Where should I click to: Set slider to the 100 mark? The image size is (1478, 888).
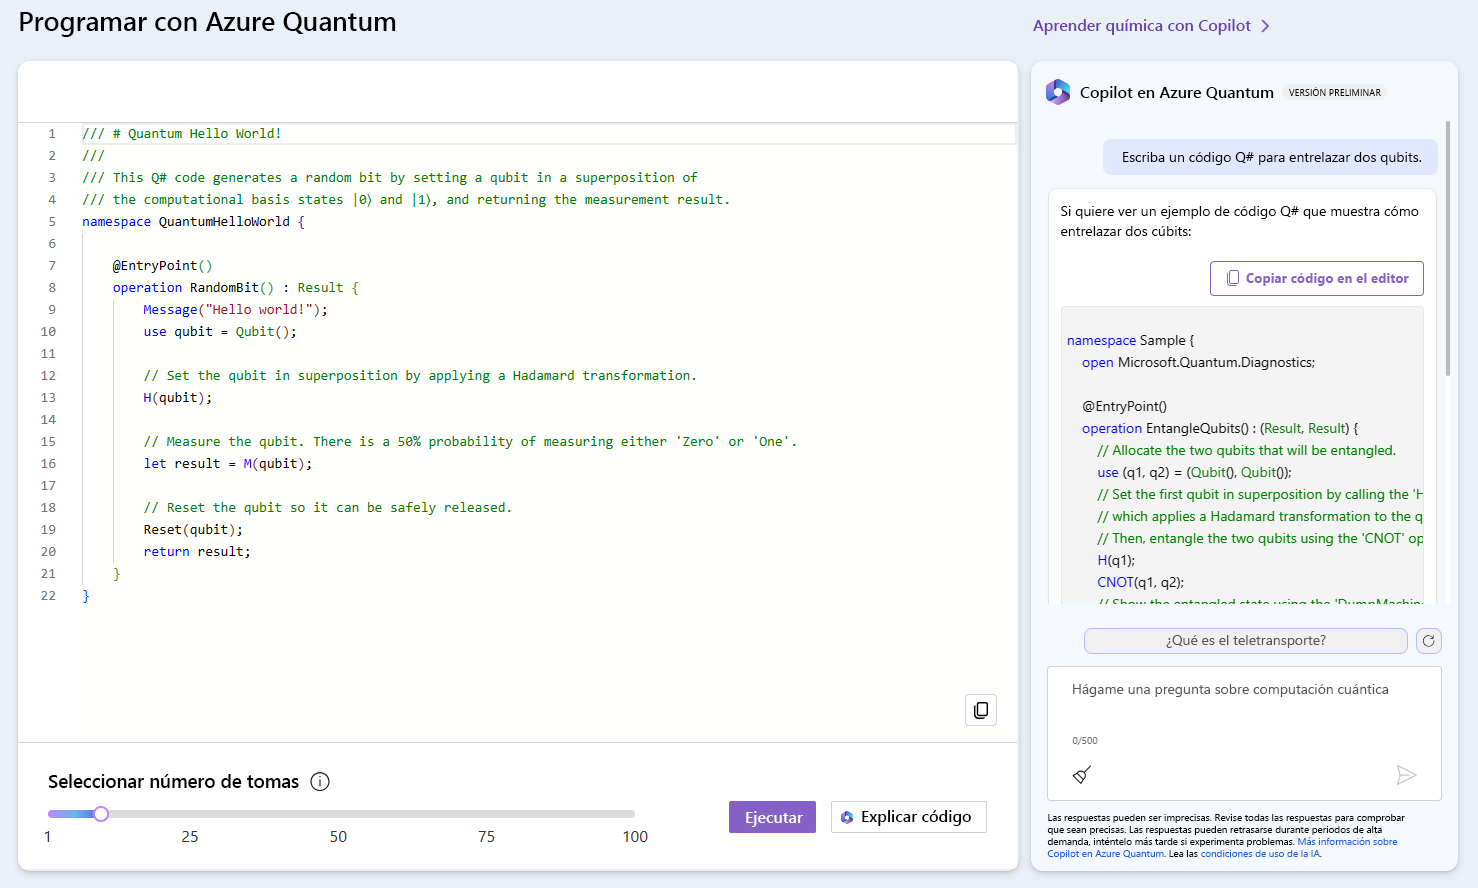tap(634, 814)
